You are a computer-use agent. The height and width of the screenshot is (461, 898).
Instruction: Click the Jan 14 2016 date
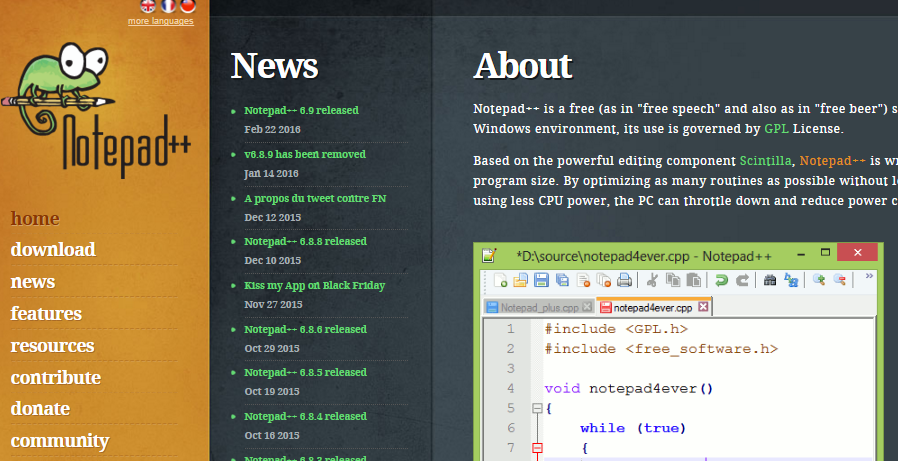coord(271,174)
